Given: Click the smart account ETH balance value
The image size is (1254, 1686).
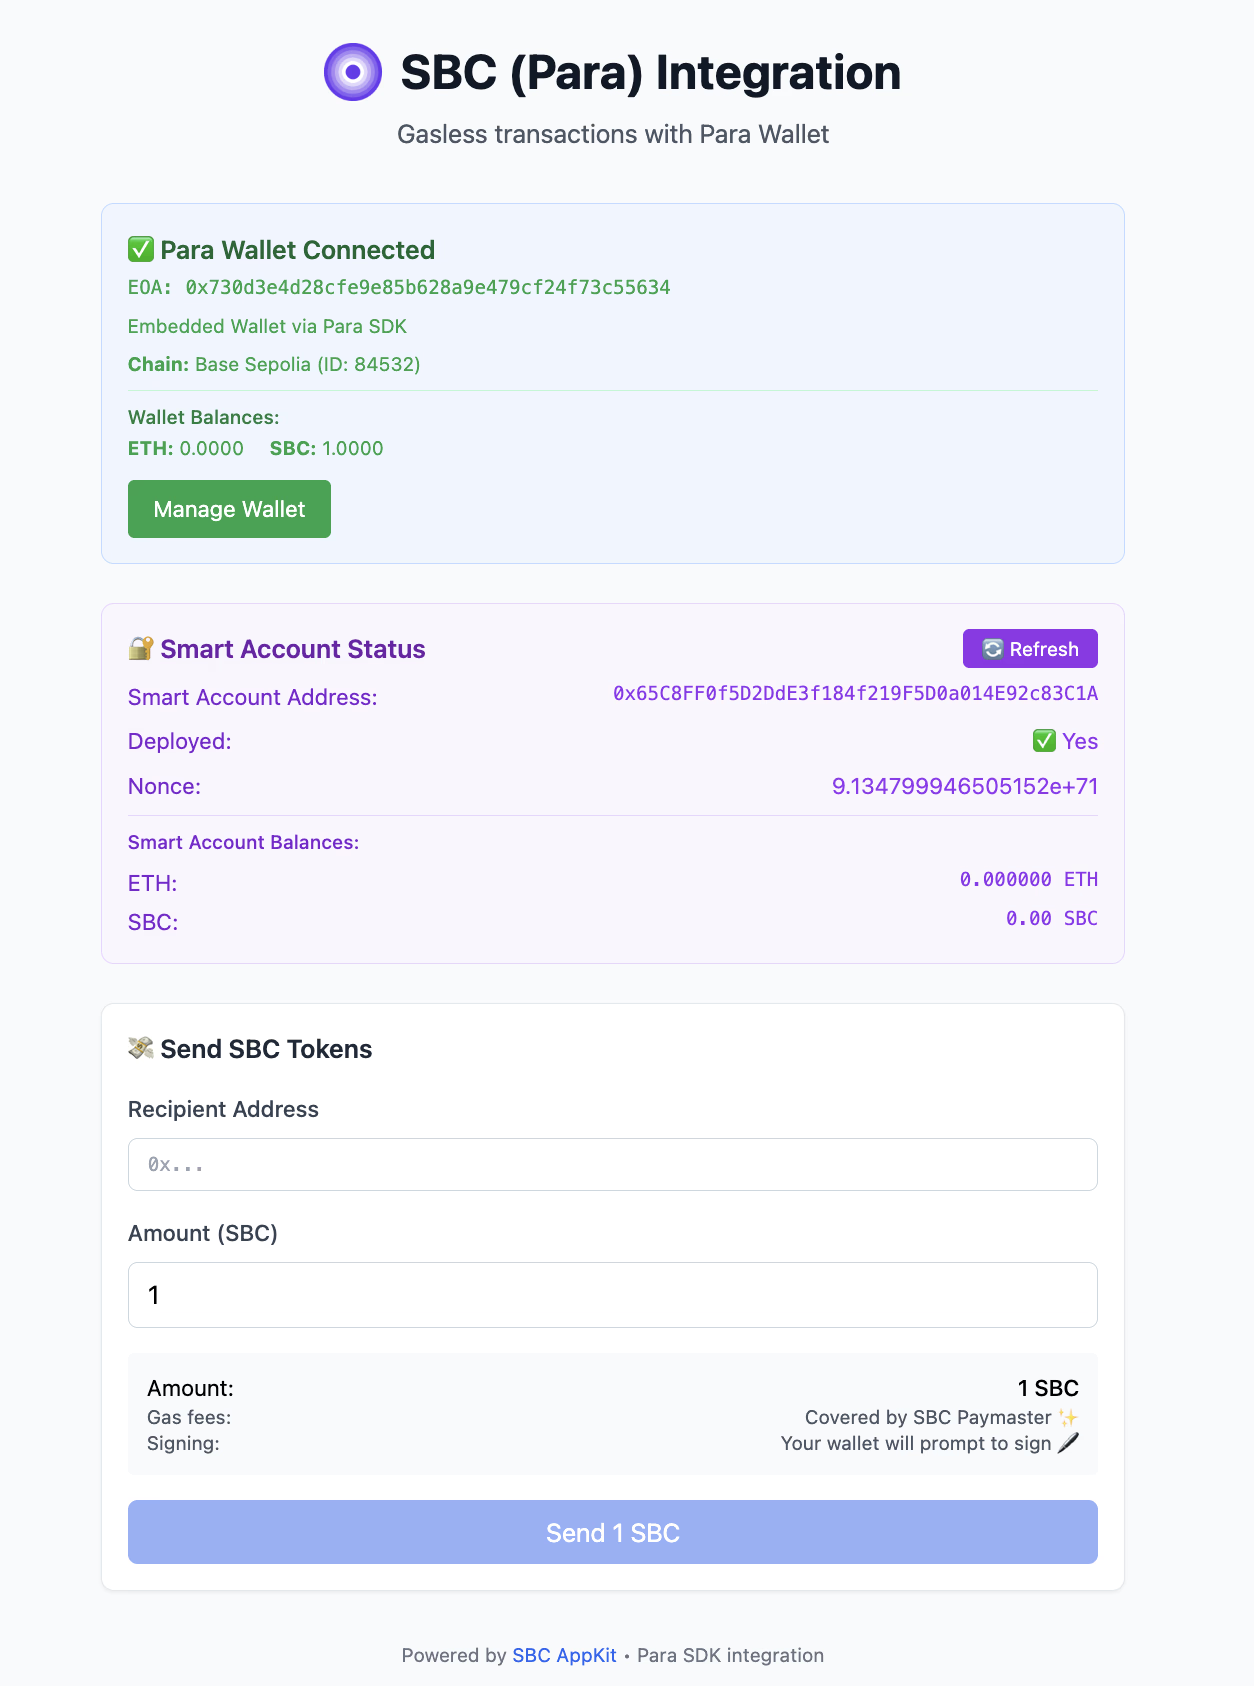Looking at the screenshot, I should coord(1028,879).
